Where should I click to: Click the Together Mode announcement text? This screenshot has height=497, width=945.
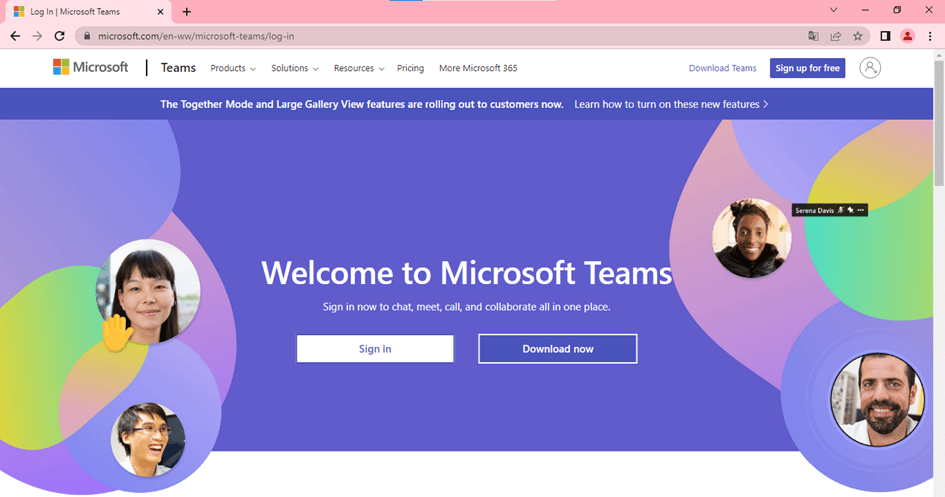362,104
